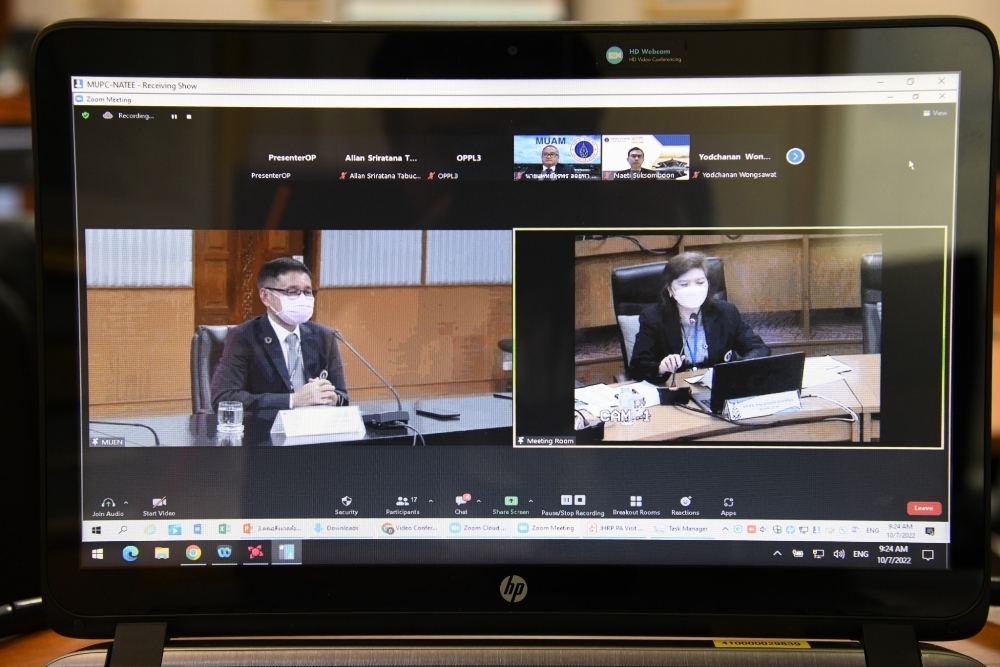Switch to Chrome's Video Confer... taskbar item
Viewport: 1000px width, 667px height.
coord(409,529)
